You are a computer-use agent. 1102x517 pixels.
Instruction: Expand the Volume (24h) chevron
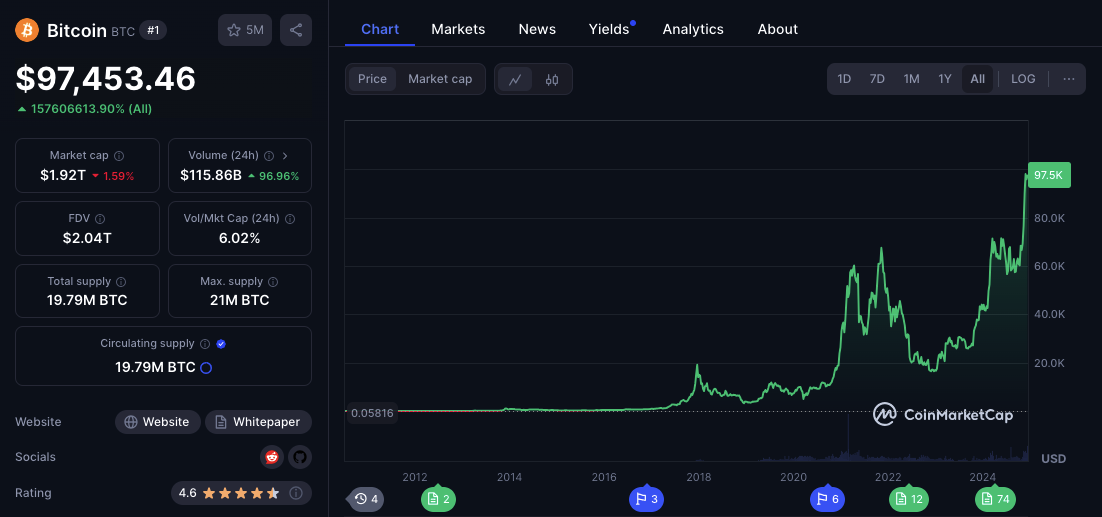285,156
